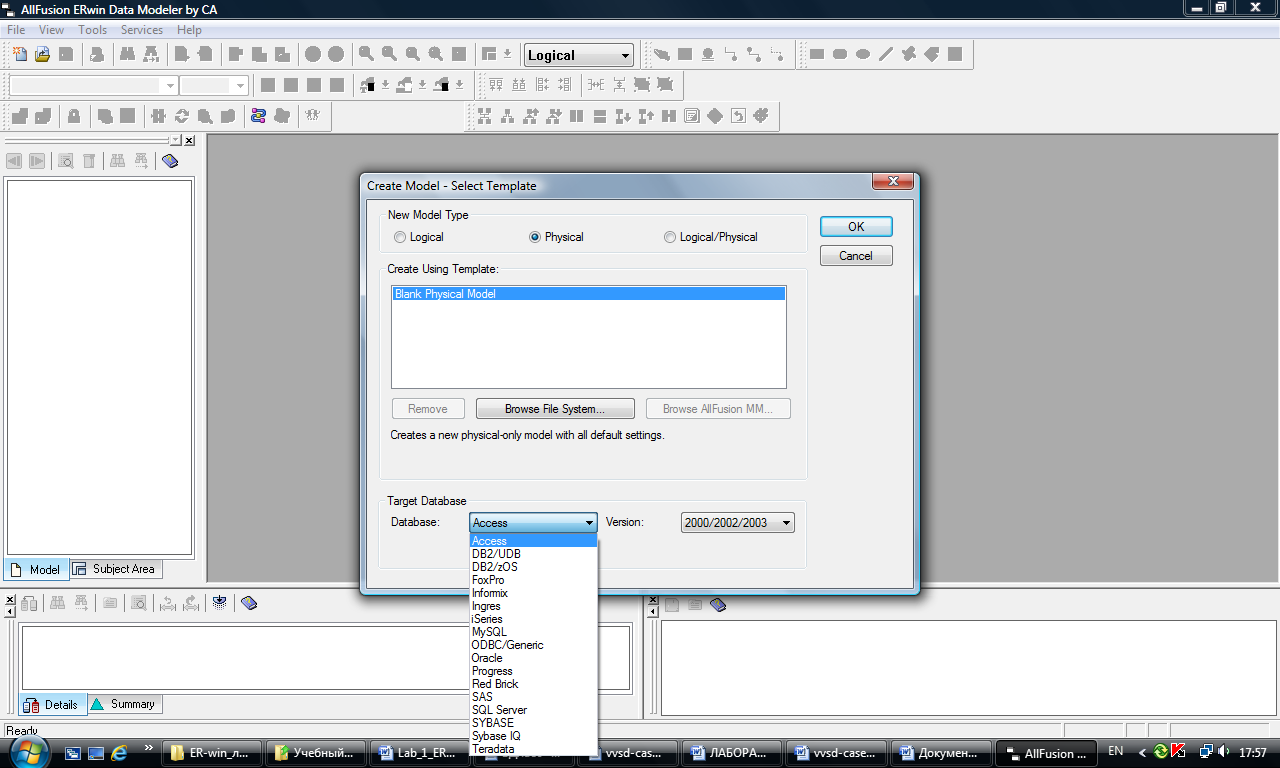This screenshot has height=768, width=1280.
Task: Click the padlock icon in the toolbar
Action: 73,116
